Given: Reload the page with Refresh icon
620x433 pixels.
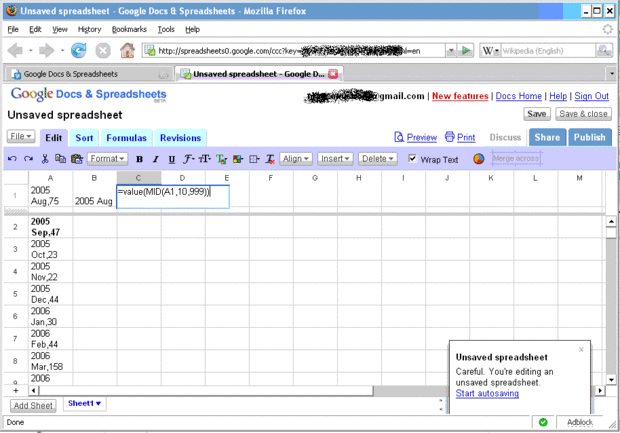Looking at the screenshot, I should point(79,51).
